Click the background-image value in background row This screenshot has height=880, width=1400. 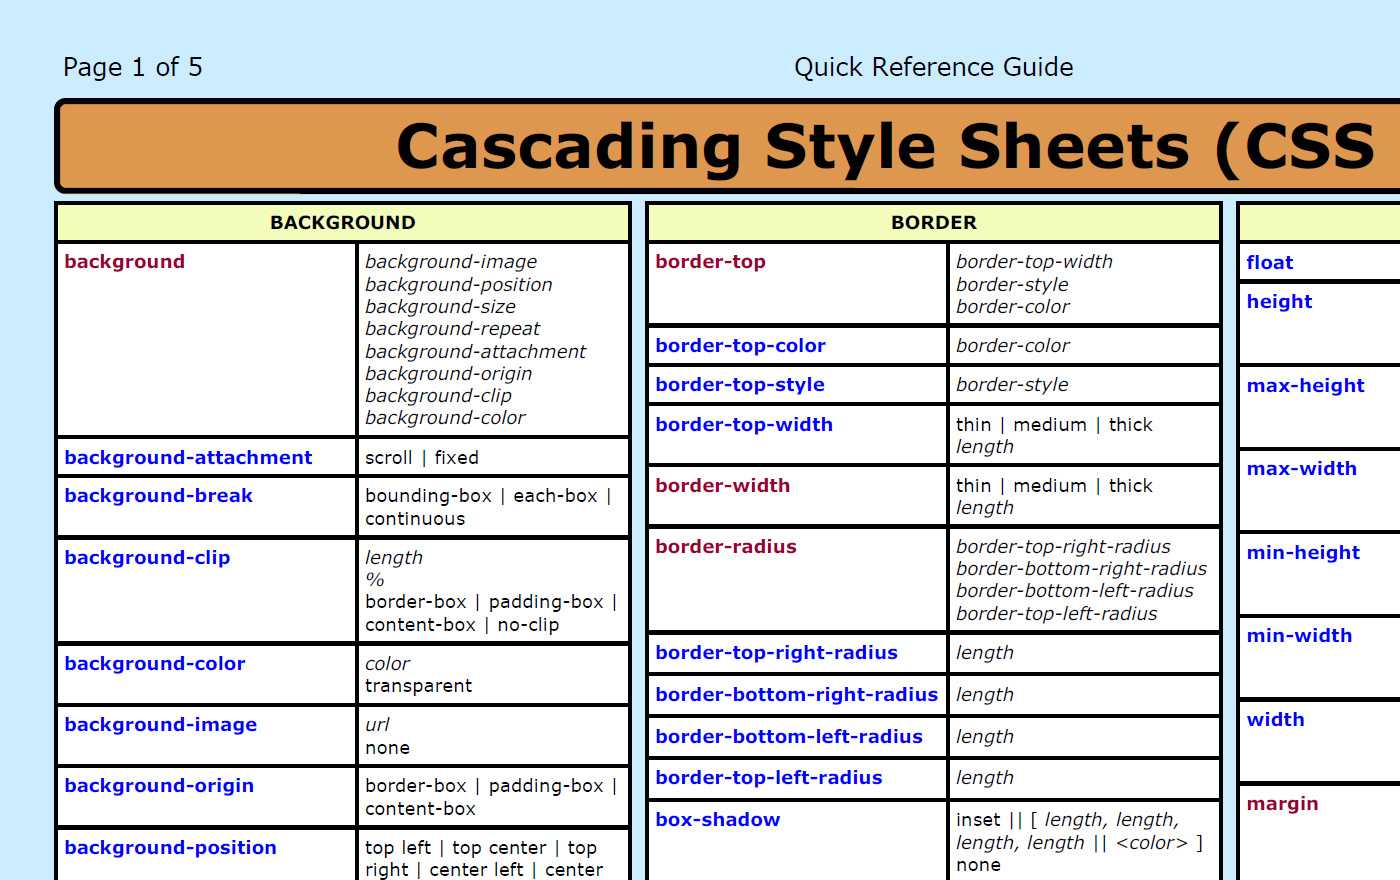(451, 262)
